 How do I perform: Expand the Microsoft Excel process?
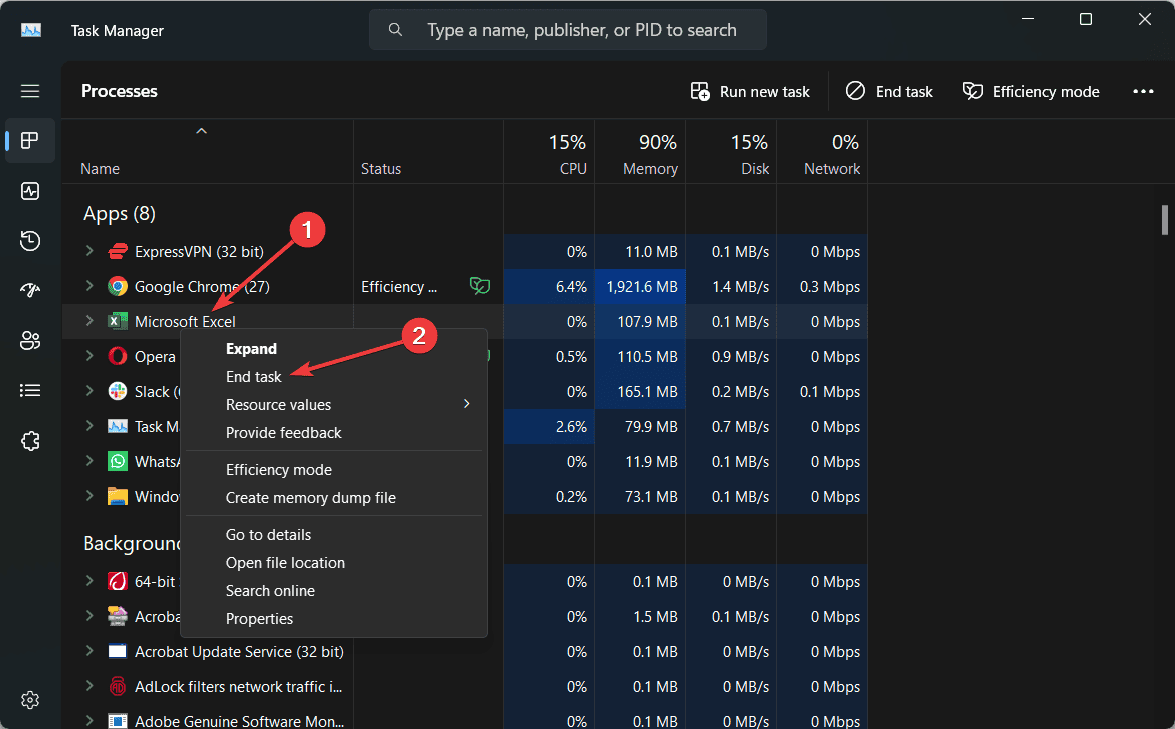pyautogui.click(x=89, y=321)
